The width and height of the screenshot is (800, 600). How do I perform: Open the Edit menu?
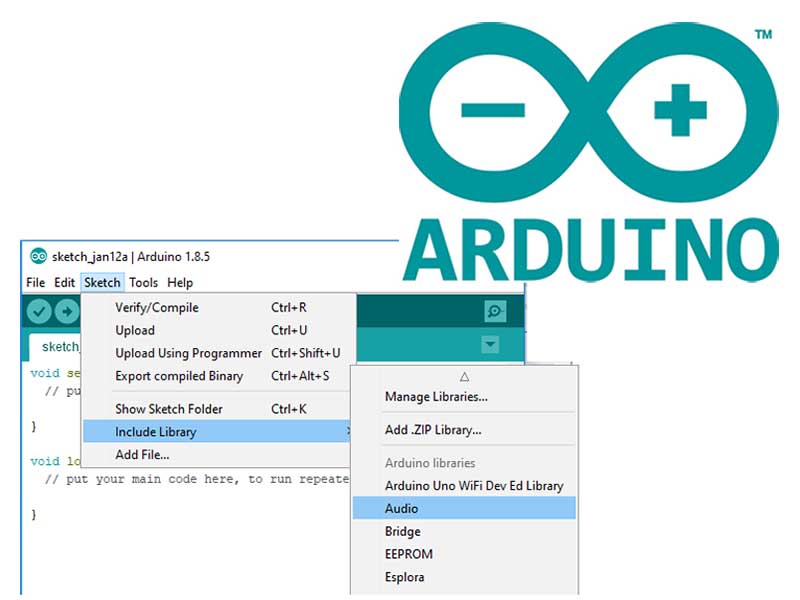tap(64, 283)
